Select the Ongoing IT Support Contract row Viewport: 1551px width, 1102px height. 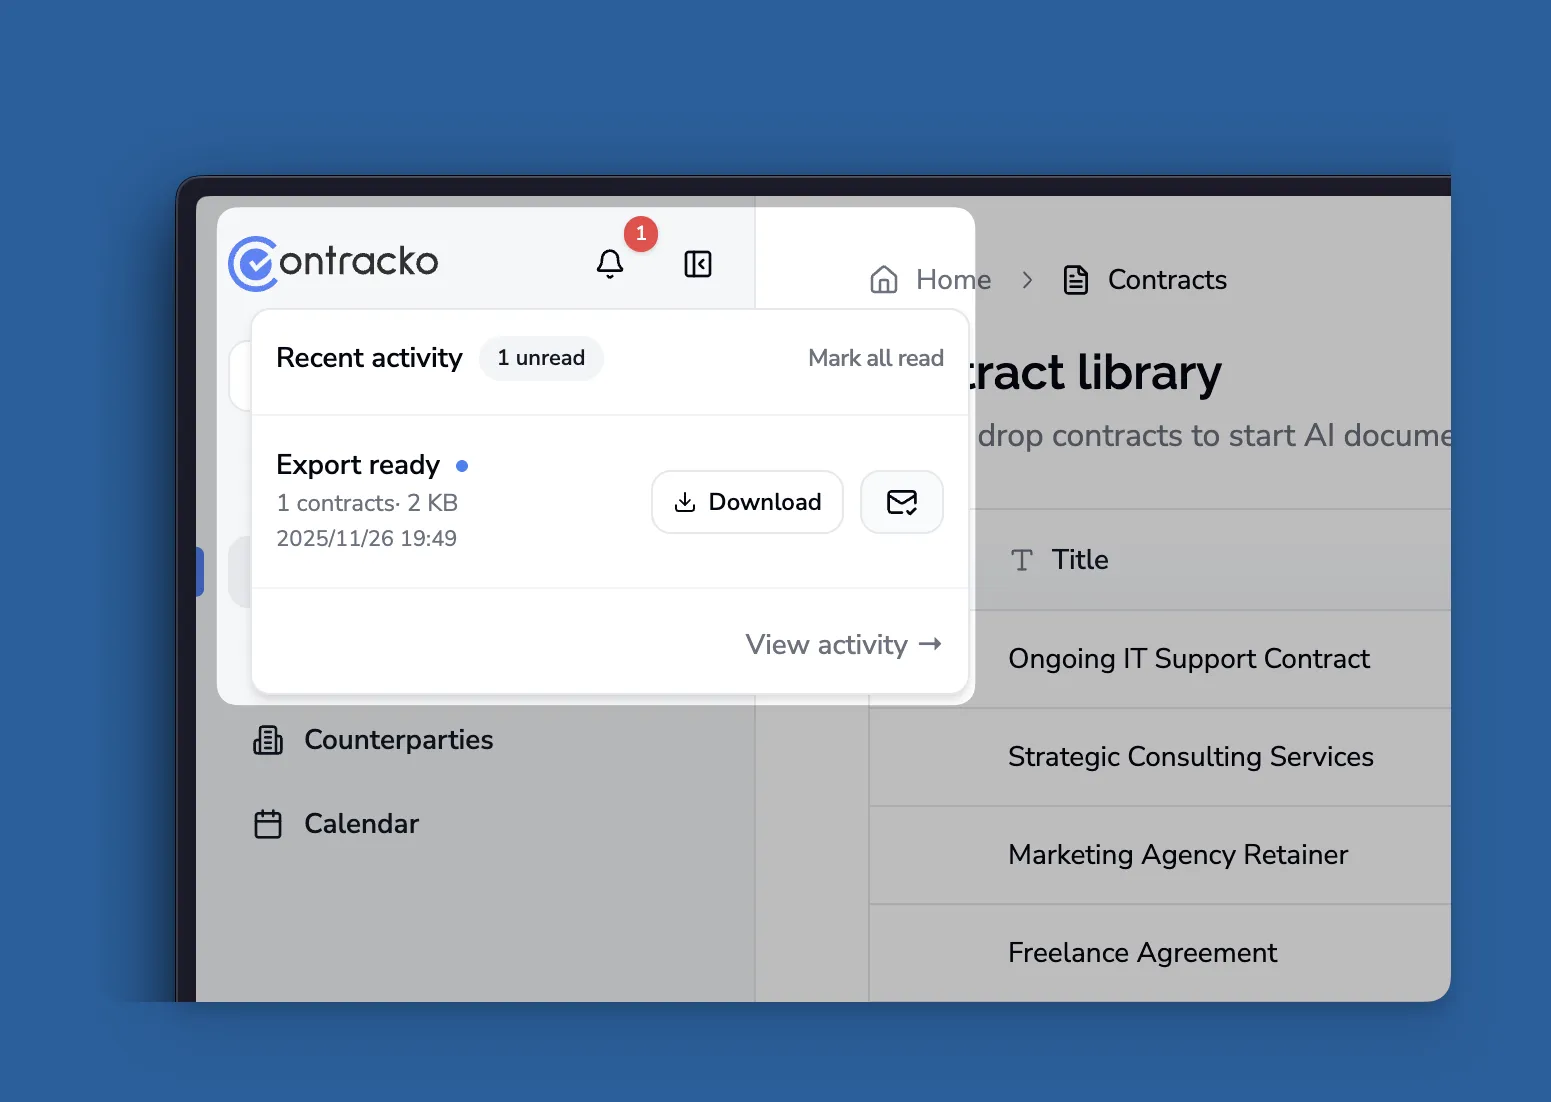point(1189,659)
